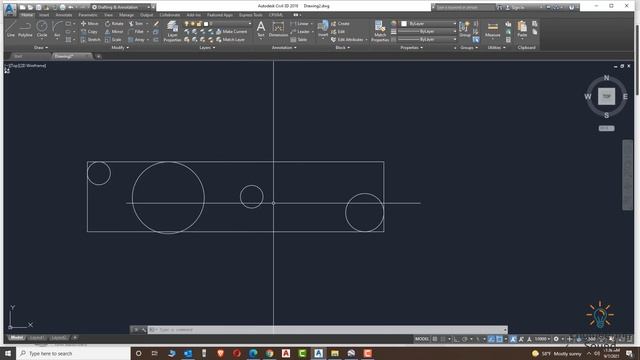Viewport: 640px width, 360px height.
Task: Open Match Properties tool
Action: point(380,31)
